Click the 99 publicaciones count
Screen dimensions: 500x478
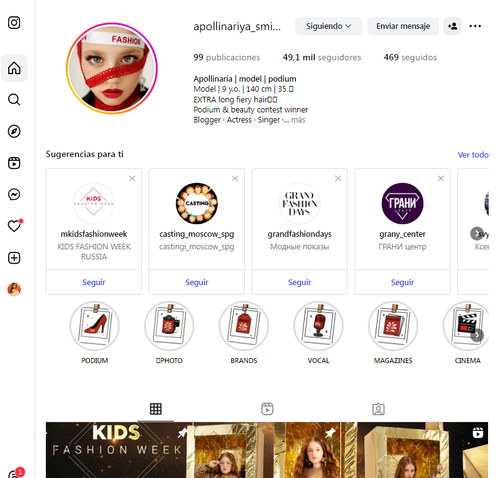click(x=227, y=57)
